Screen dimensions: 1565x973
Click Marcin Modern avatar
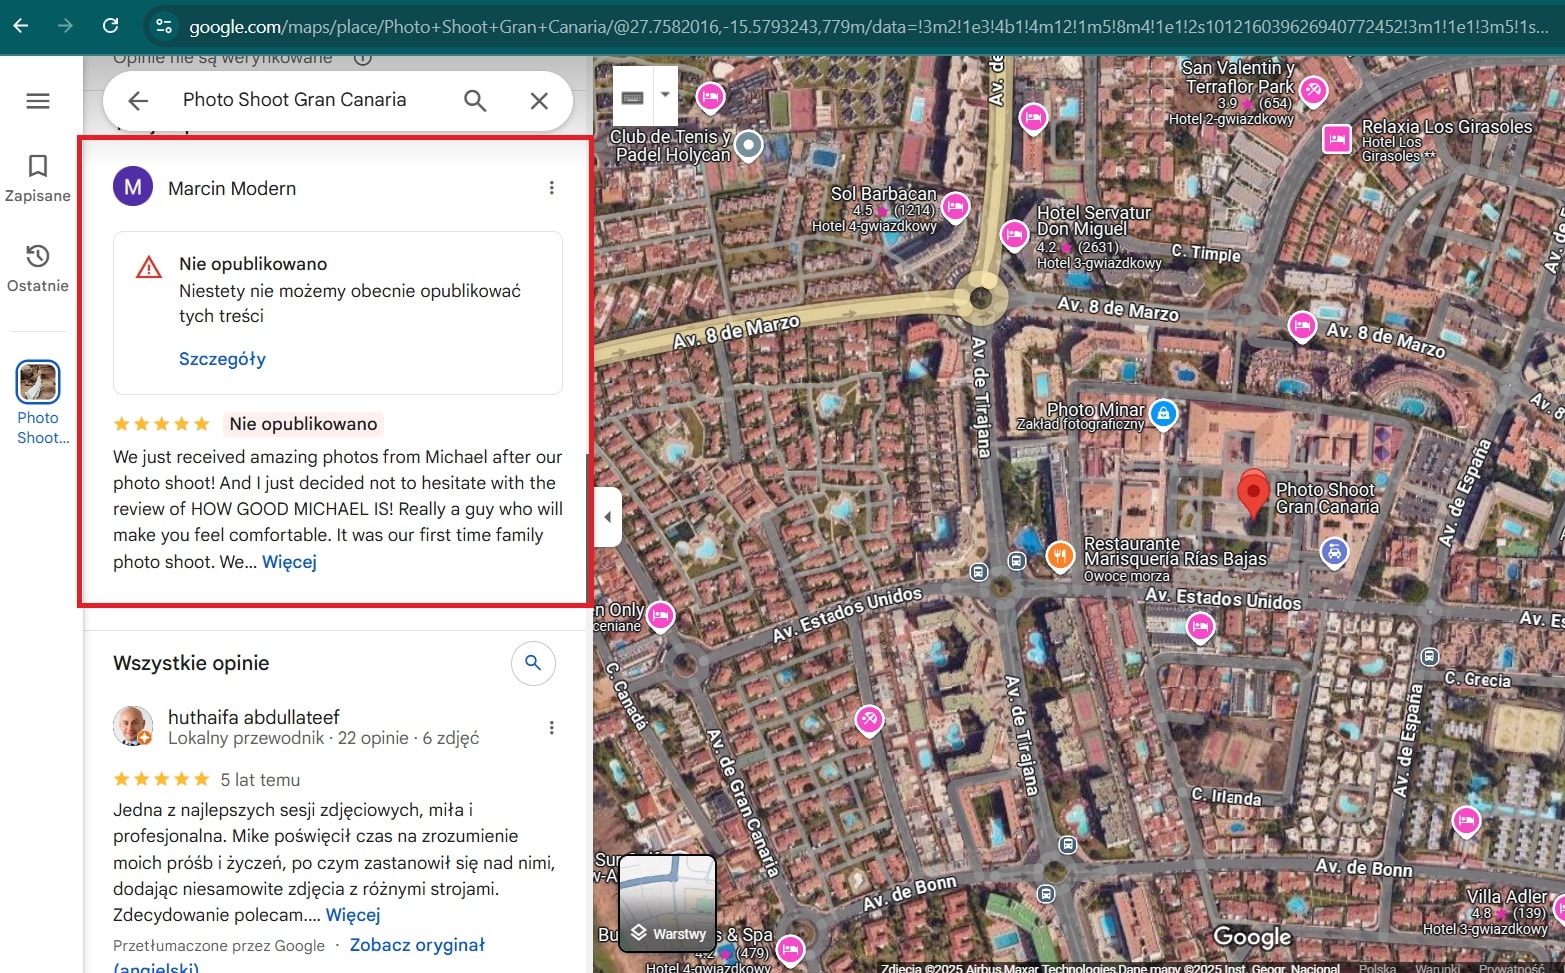coord(133,187)
